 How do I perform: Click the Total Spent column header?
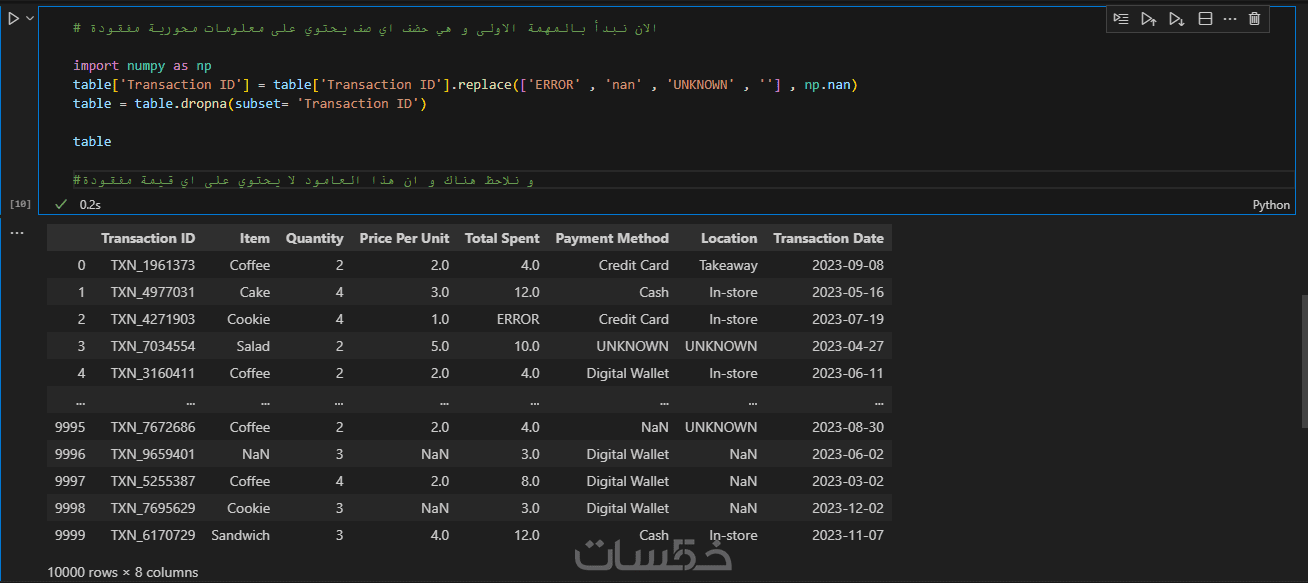tap(502, 239)
